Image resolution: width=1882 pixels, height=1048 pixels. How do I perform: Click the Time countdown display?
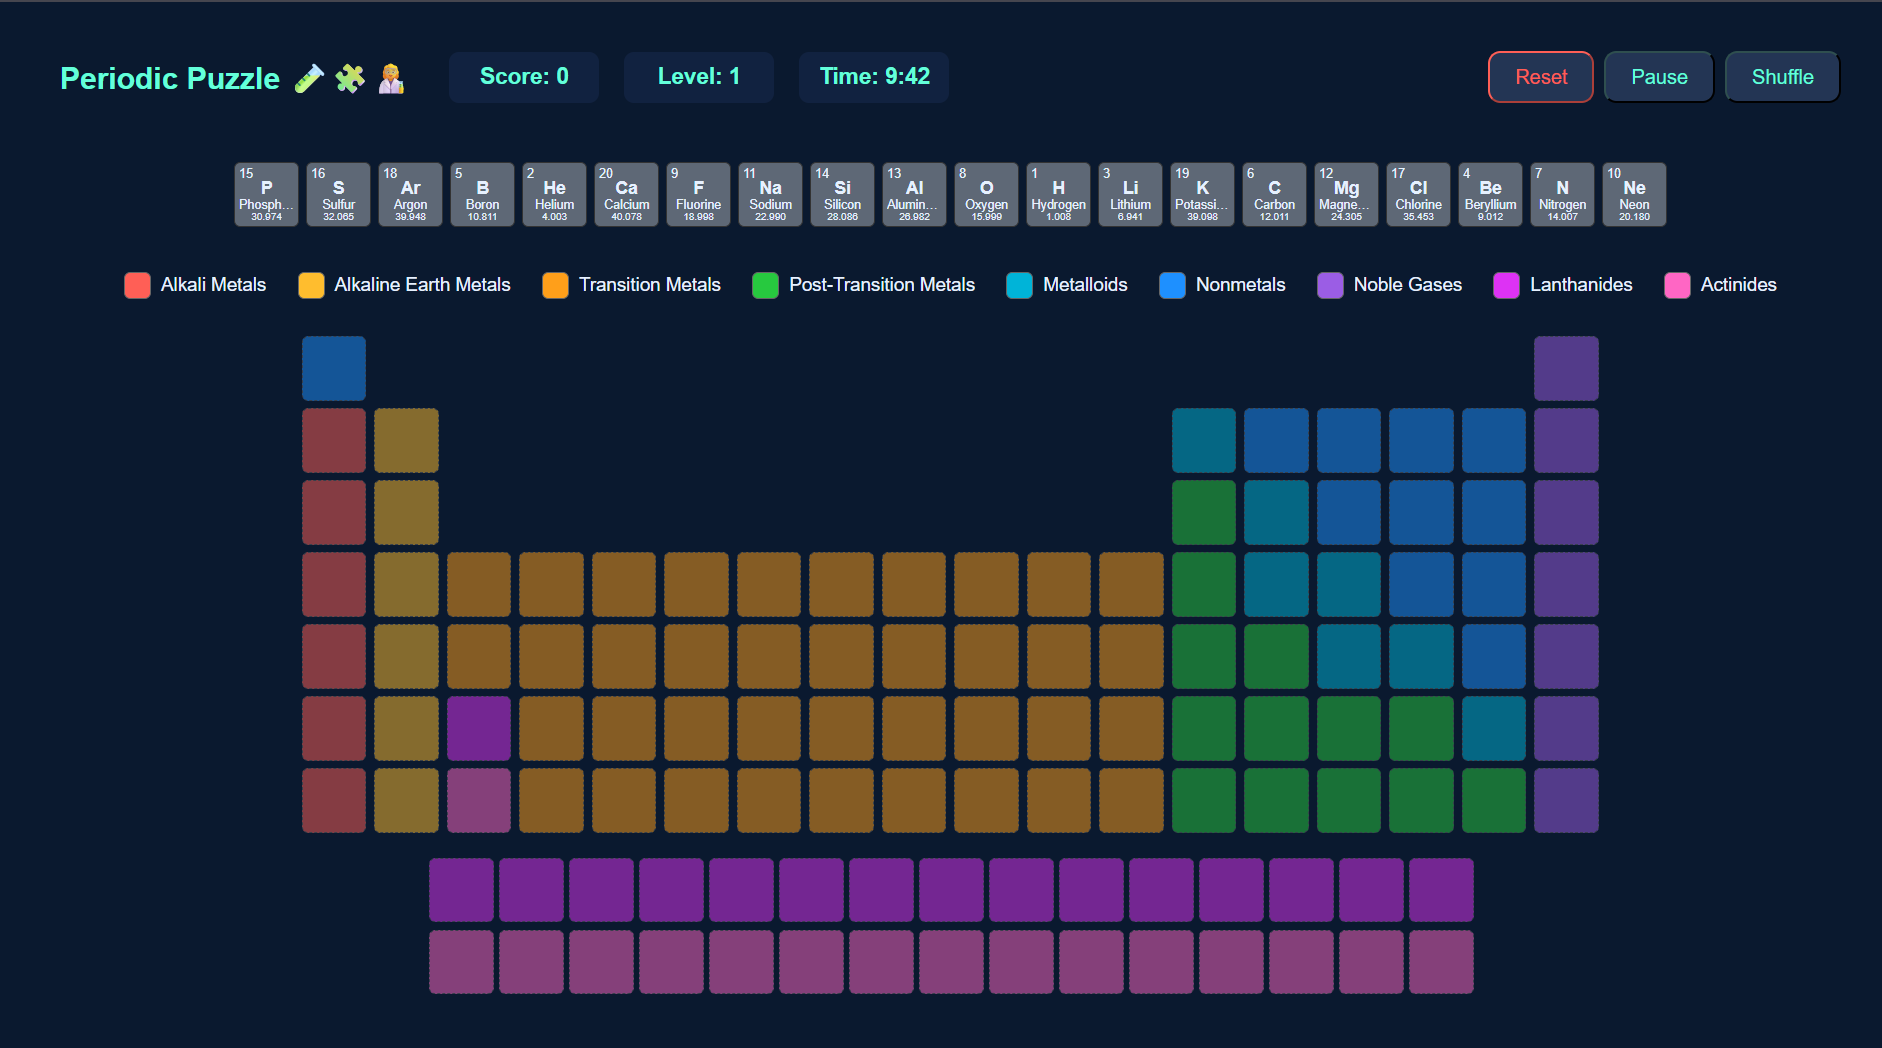coord(873,76)
